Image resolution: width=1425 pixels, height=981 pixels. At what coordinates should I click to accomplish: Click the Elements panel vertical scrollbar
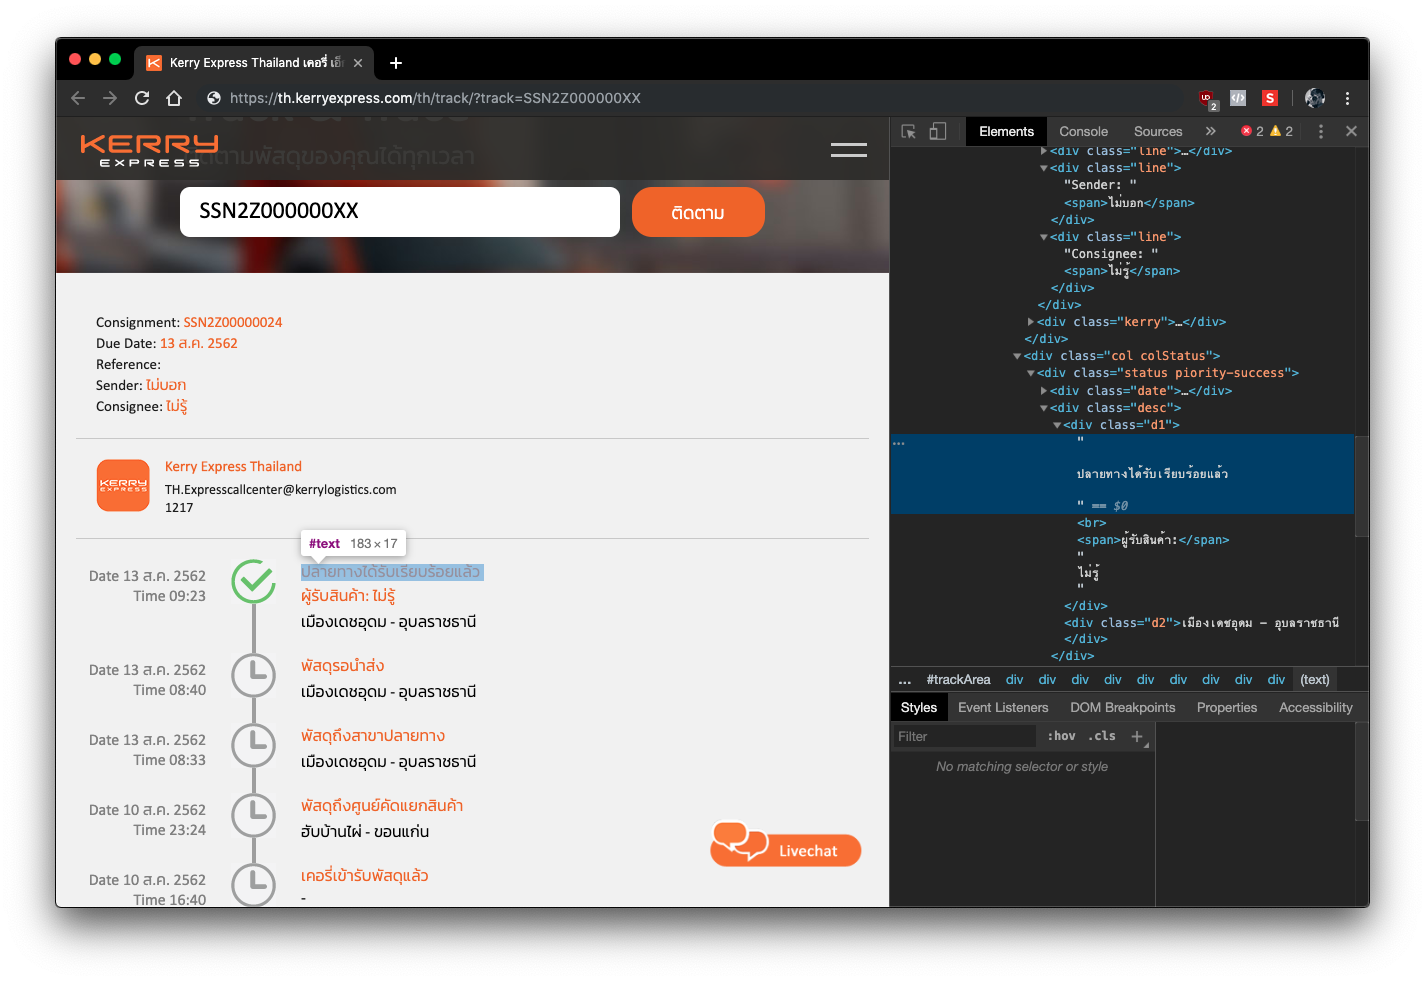[x=1361, y=487]
